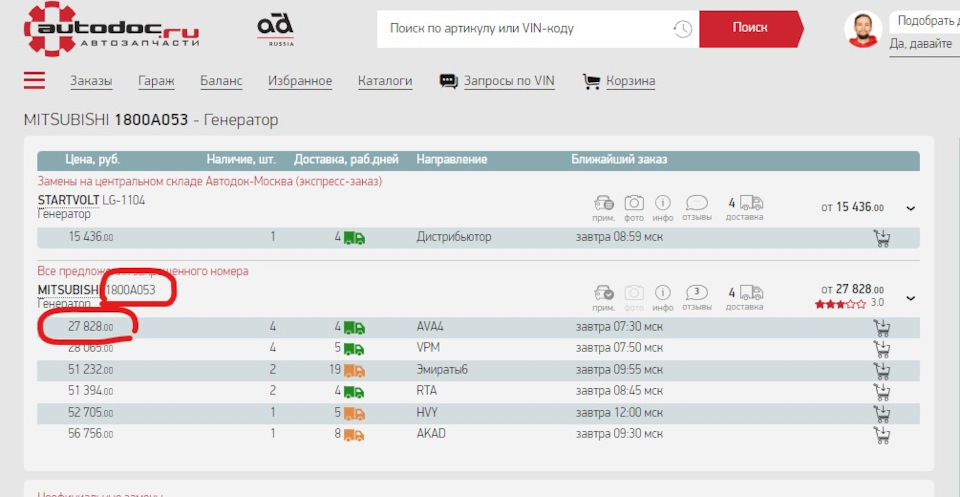Screen dimensions: 960x497
Task: Open the Избранное menu item
Action: click(300, 81)
